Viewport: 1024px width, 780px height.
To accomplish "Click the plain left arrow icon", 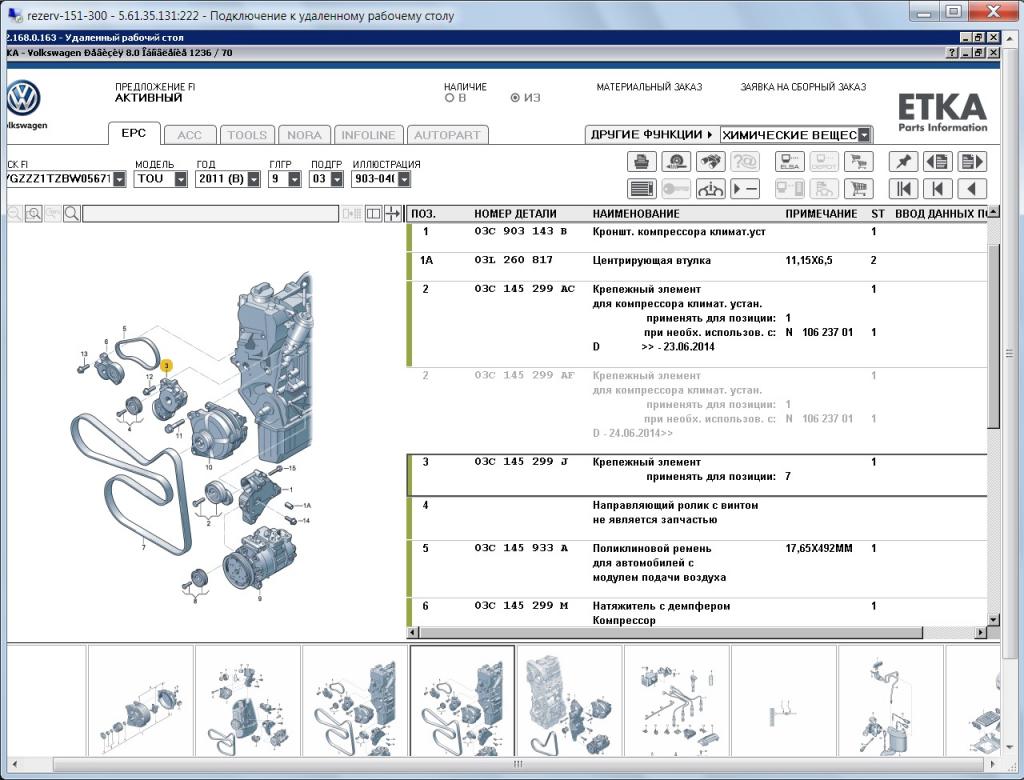I will (x=972, y=189).
